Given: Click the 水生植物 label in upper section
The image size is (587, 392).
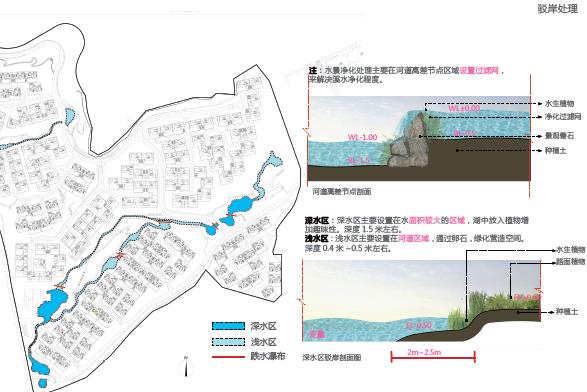Looking at the screenshot, I should coord(559,104).
